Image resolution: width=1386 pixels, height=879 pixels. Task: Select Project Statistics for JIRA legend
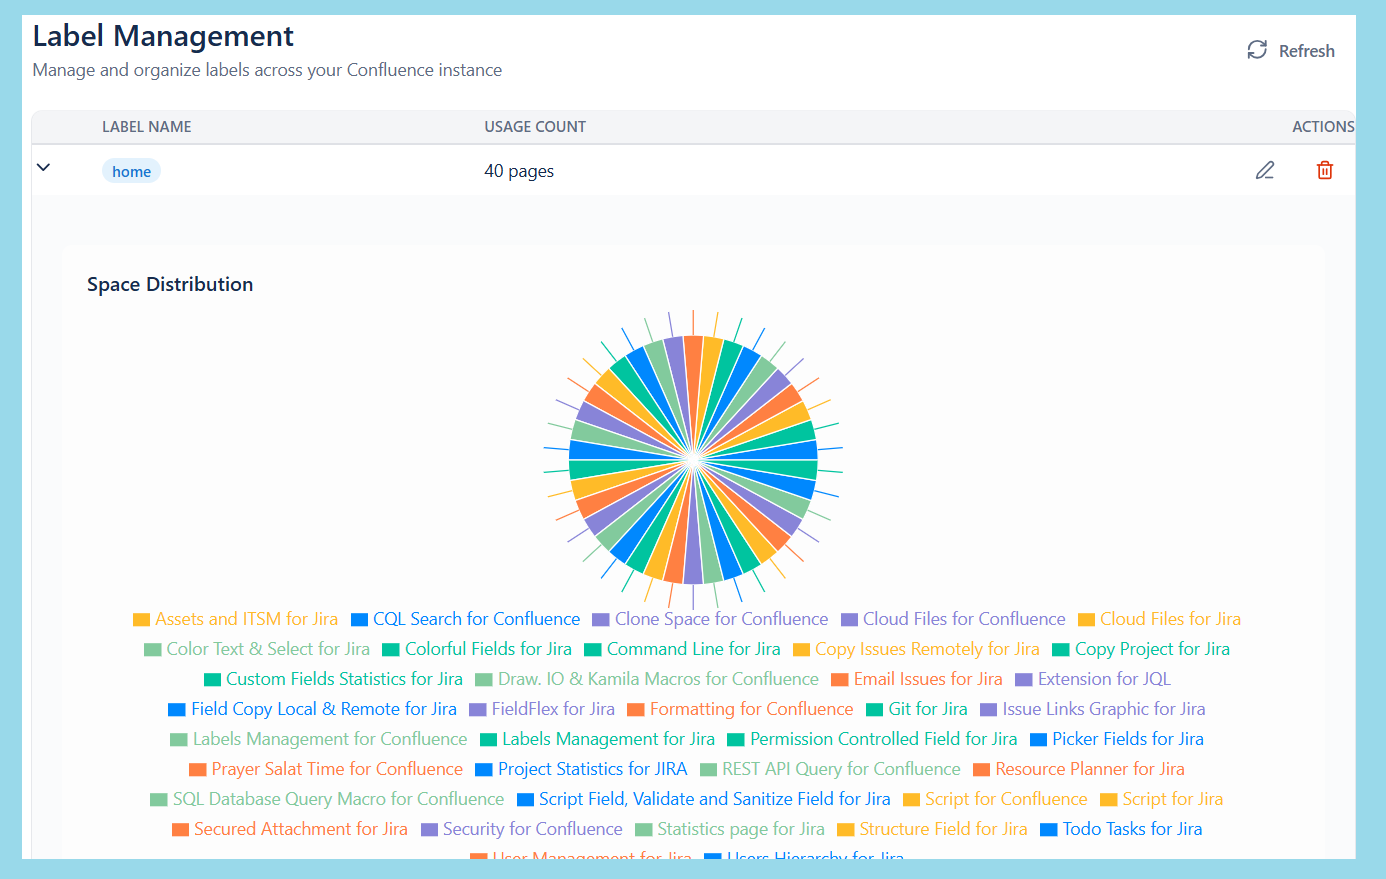pyautogui.click(x=582, y=769)
